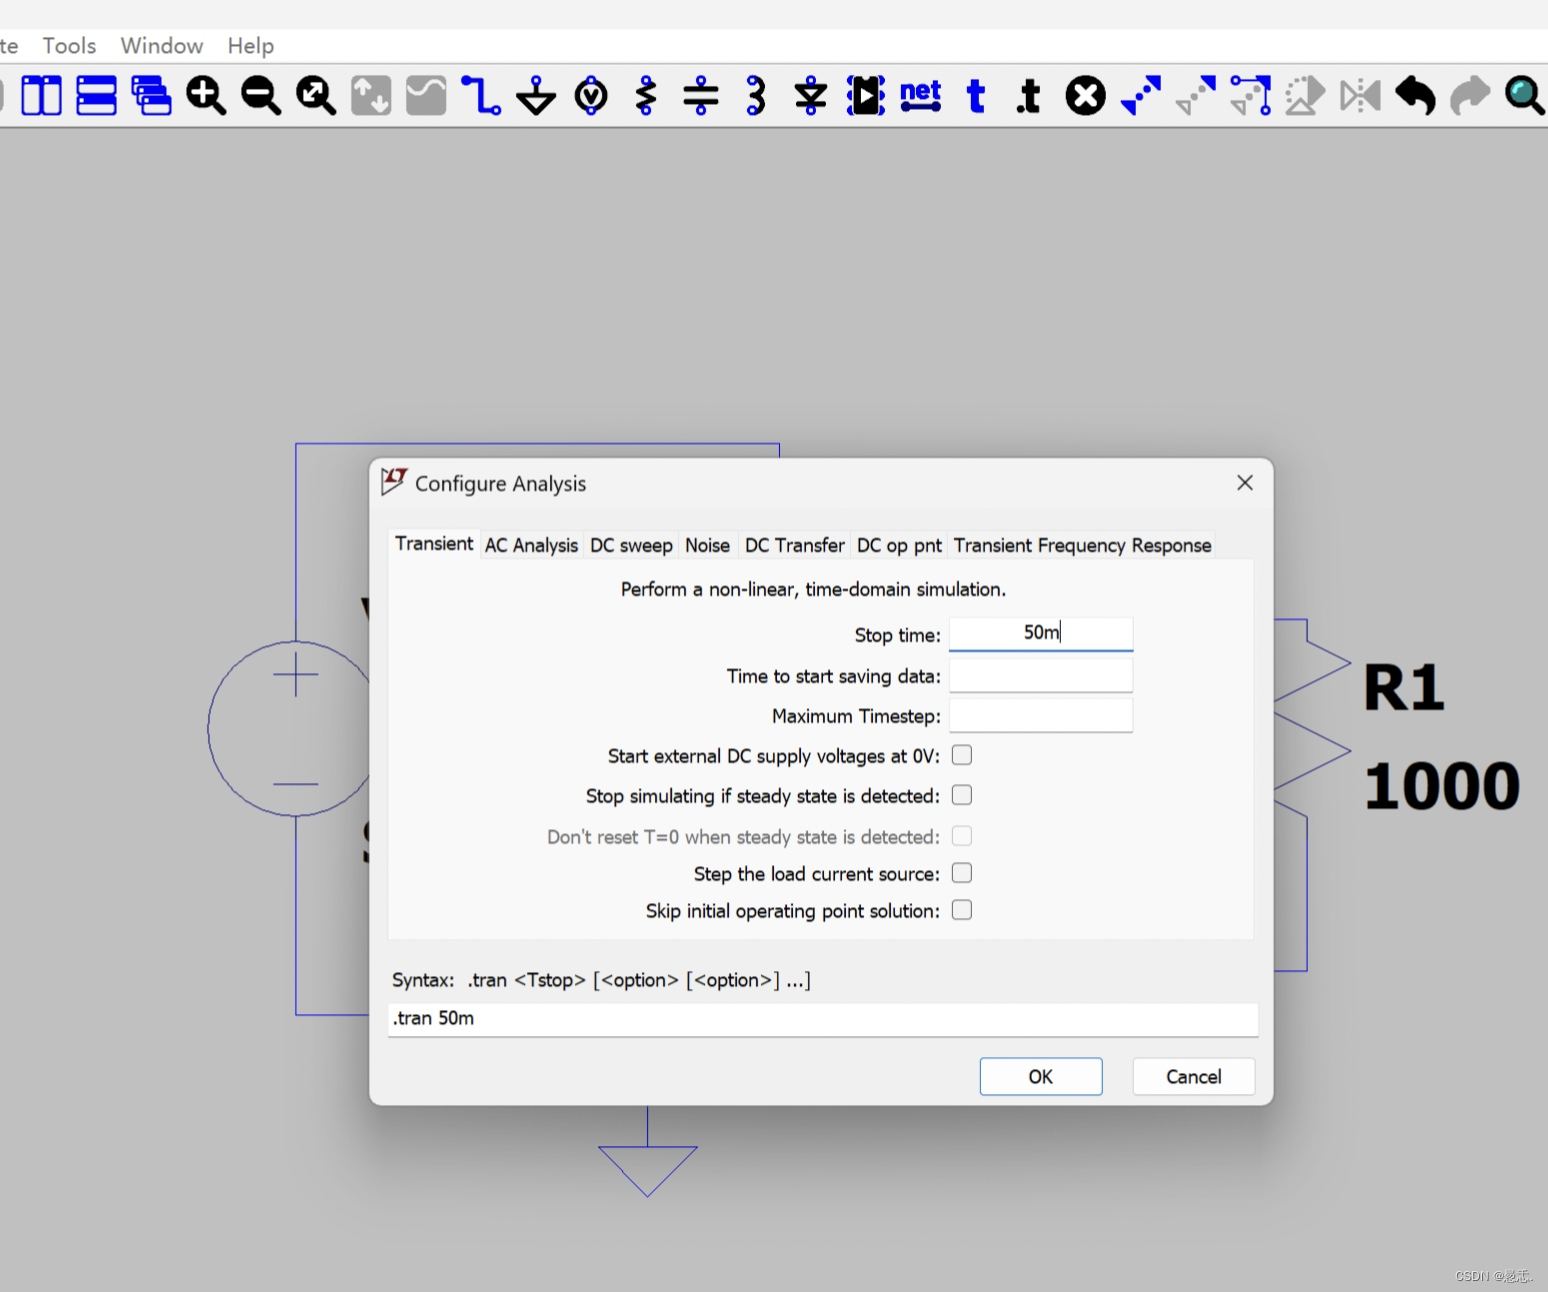Viewport: 1548px width, 1292px height.
Task: Click Cancel in Configure Analysis
Action: 1194,1076
